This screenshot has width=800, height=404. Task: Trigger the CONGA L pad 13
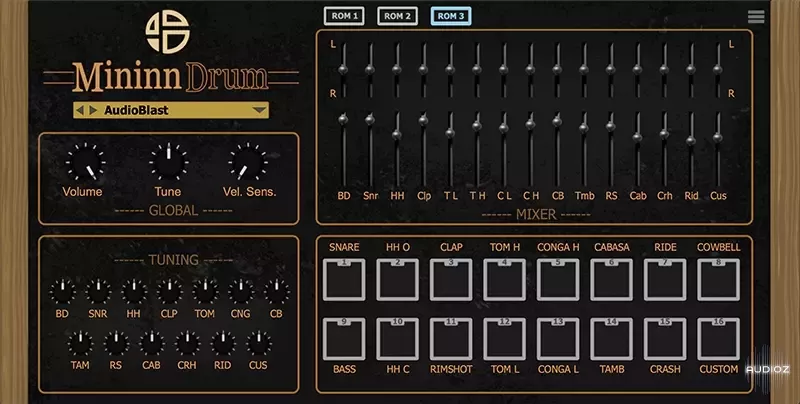click(558, 339)
